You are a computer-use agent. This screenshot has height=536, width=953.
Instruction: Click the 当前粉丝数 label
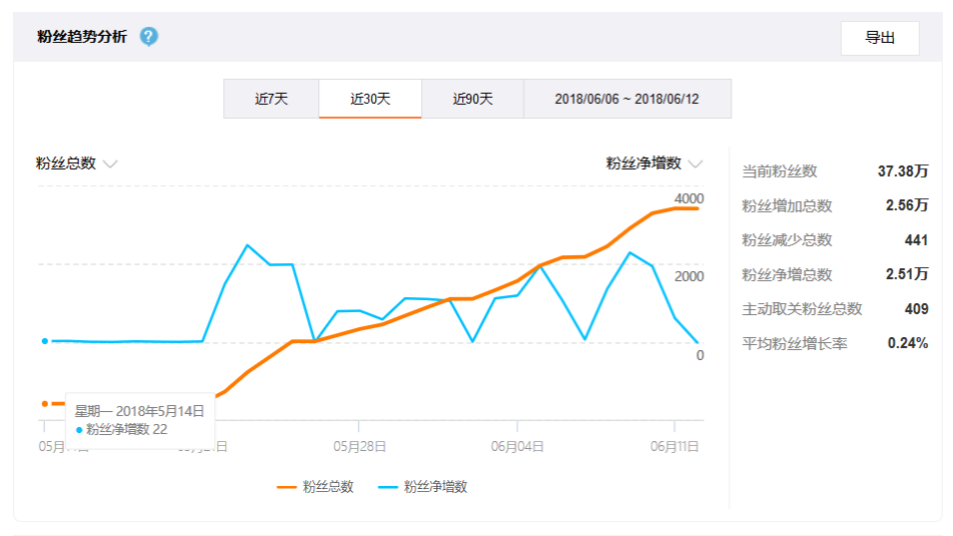(779, 171)
